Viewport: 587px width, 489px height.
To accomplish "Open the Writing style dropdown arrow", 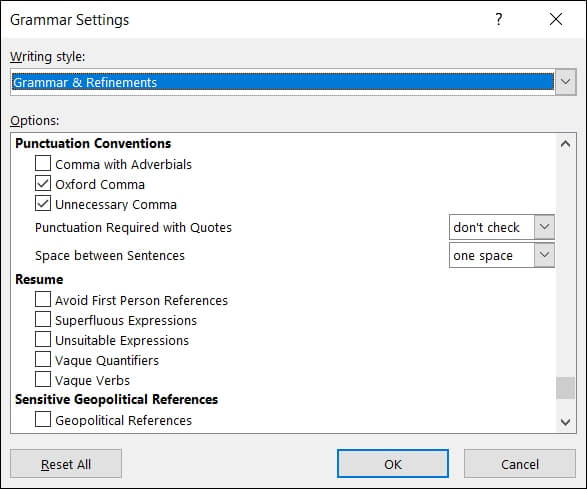I will coord(565,82).
